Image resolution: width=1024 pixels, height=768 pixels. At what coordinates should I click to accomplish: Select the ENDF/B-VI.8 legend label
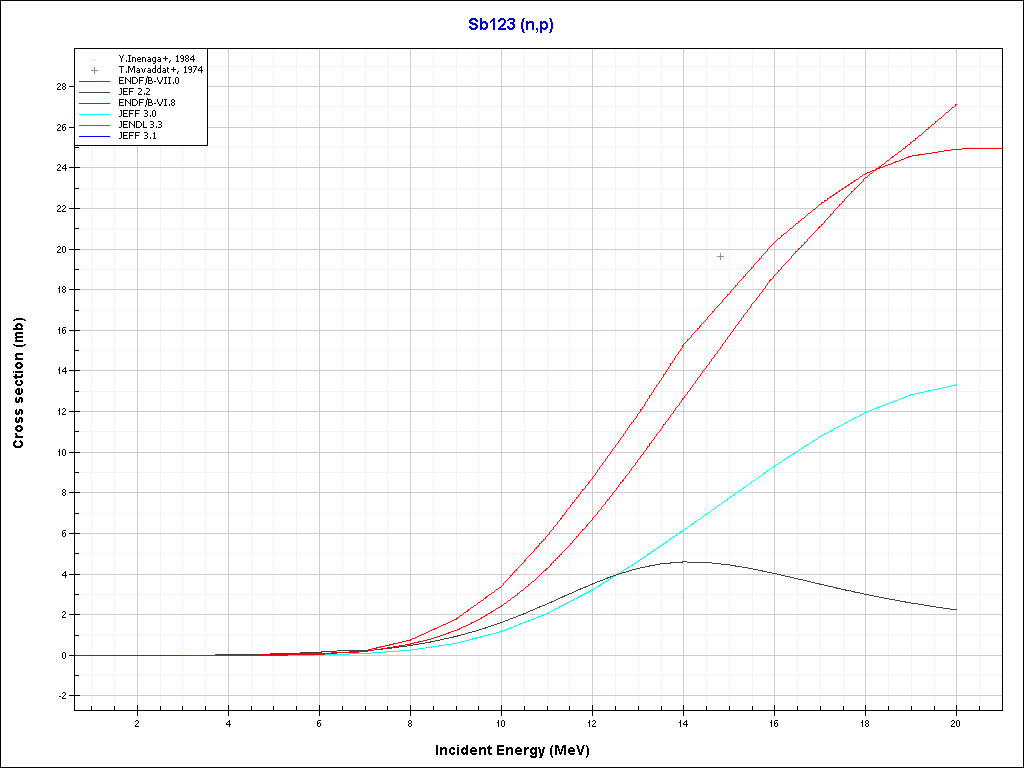click(x=148, y=103)
